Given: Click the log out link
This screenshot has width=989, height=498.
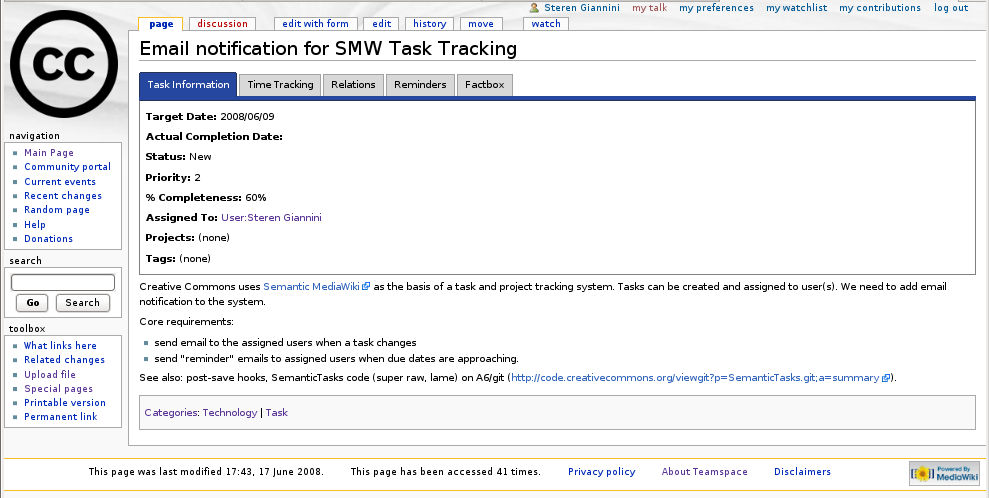Looking at the screenshot, I should click(950, 8).
